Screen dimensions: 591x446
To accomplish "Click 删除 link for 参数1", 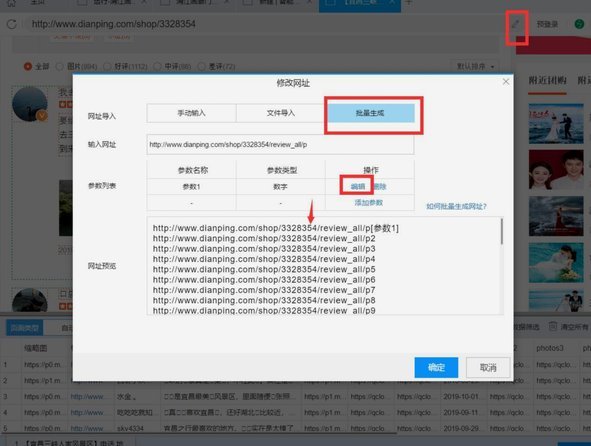I will pyautogui.click(x=380, y=187).
